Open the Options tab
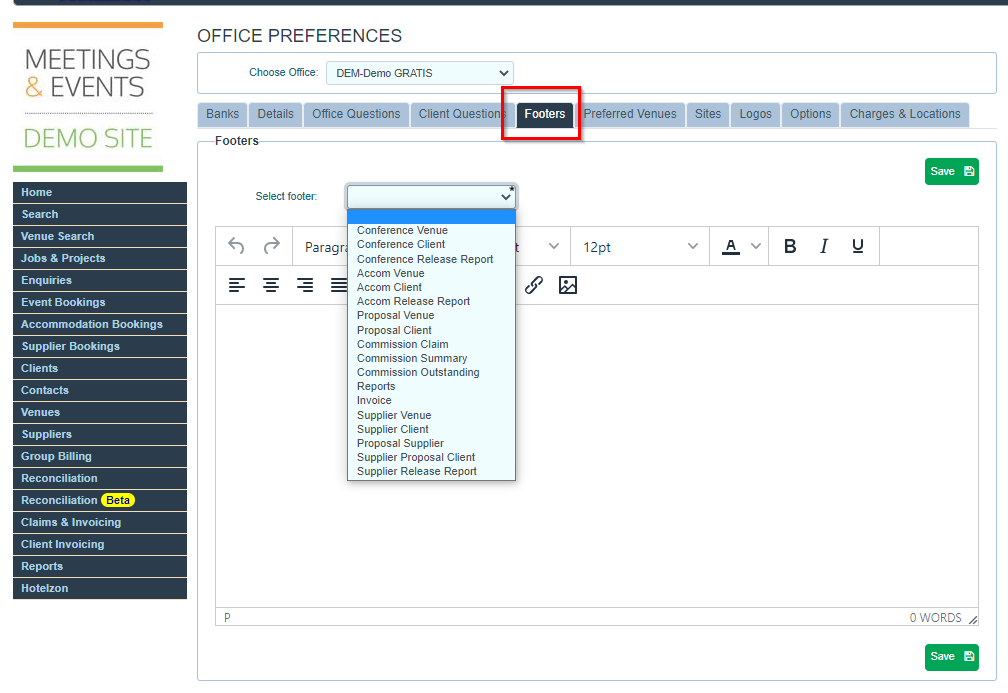 pos(811,114)
